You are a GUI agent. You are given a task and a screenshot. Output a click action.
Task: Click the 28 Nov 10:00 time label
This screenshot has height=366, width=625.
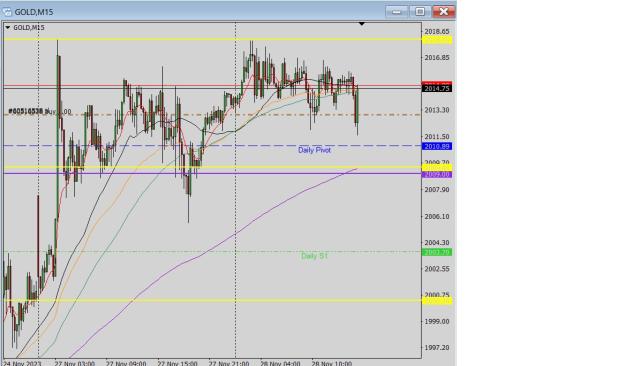tap(332, 363)
